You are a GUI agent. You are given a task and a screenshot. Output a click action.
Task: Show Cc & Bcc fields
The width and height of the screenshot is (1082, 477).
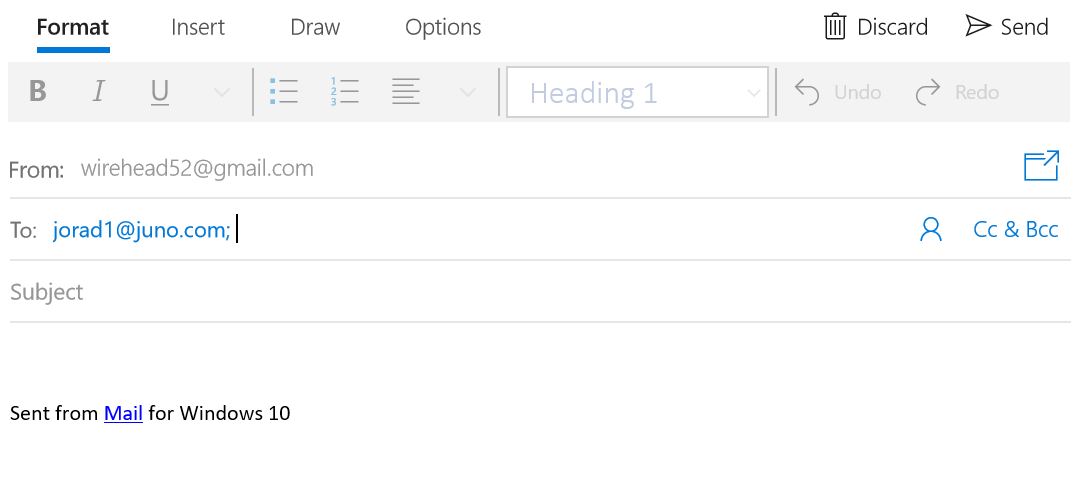1015,230
